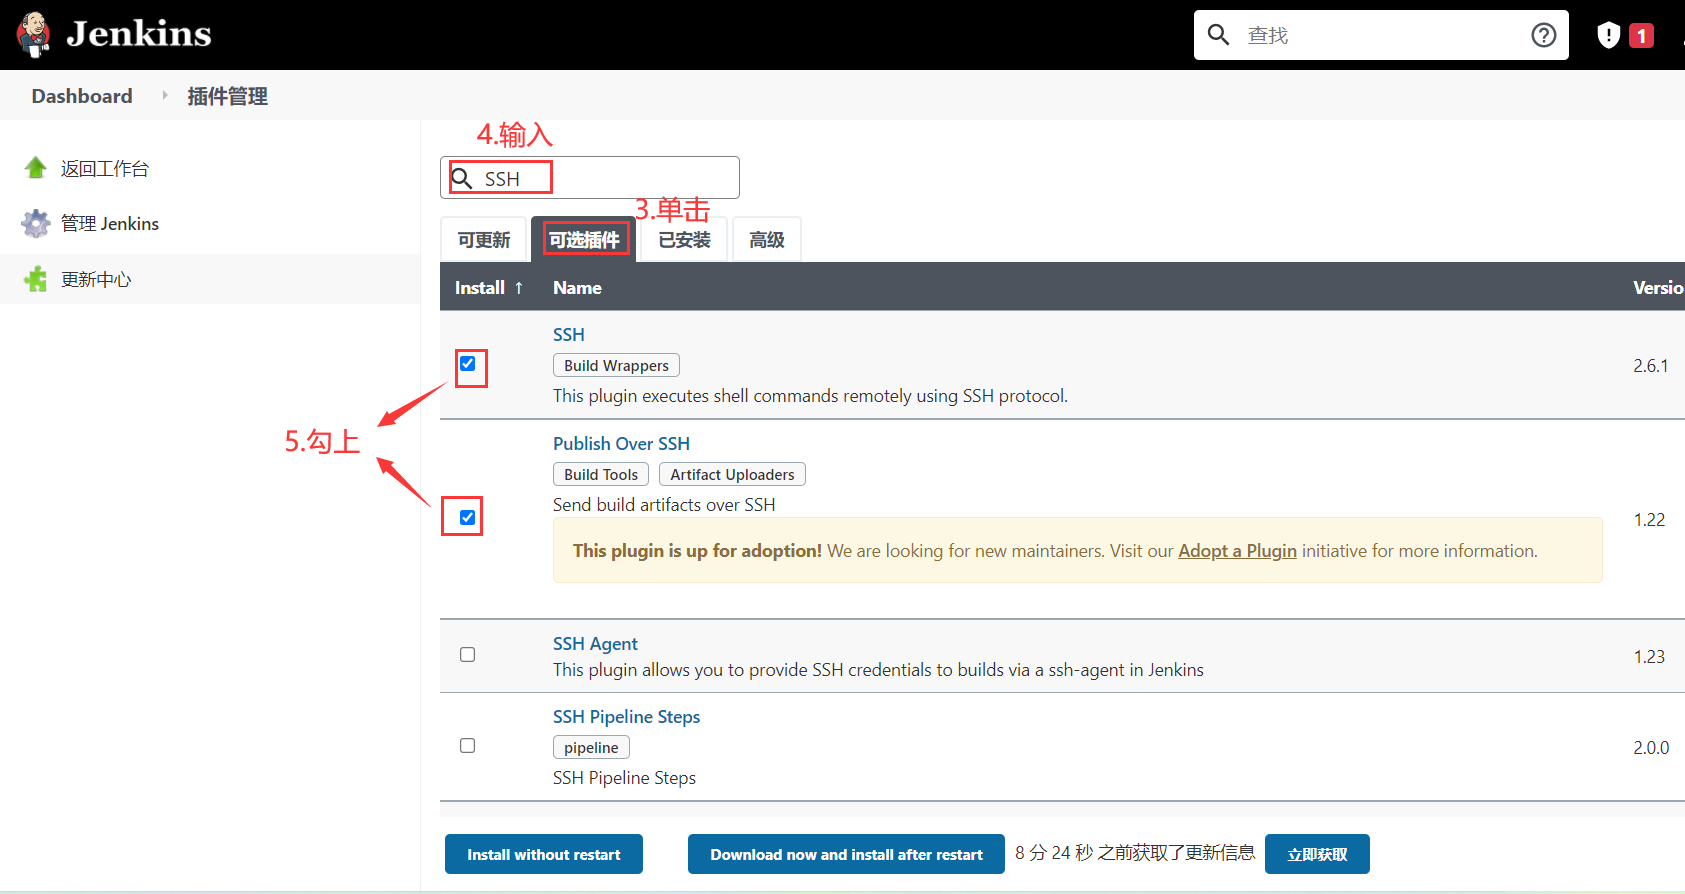Screen dimensions: 1685x894
Task: Uncheck the SSH plugin checkbox
Action: [467, 364]
